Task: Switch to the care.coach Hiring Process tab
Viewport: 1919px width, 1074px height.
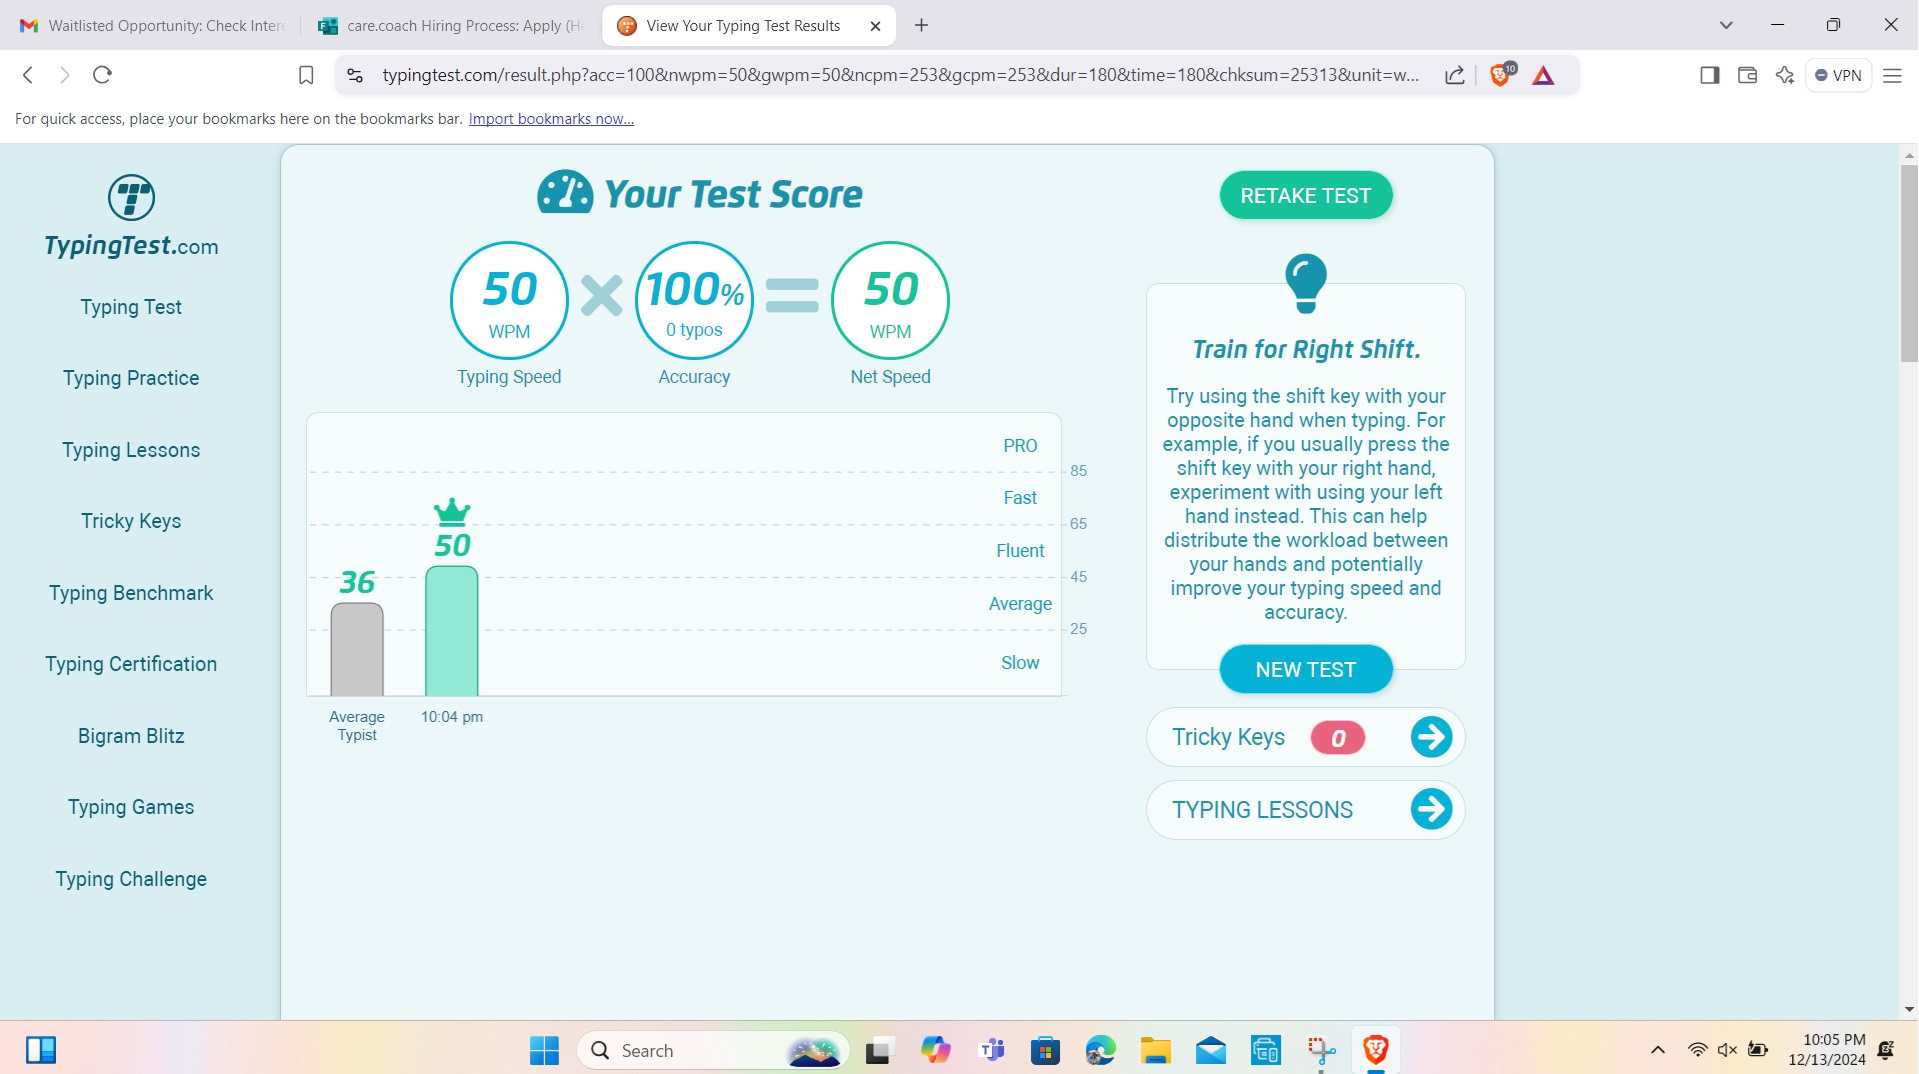Action: click(x=452, y=25)
